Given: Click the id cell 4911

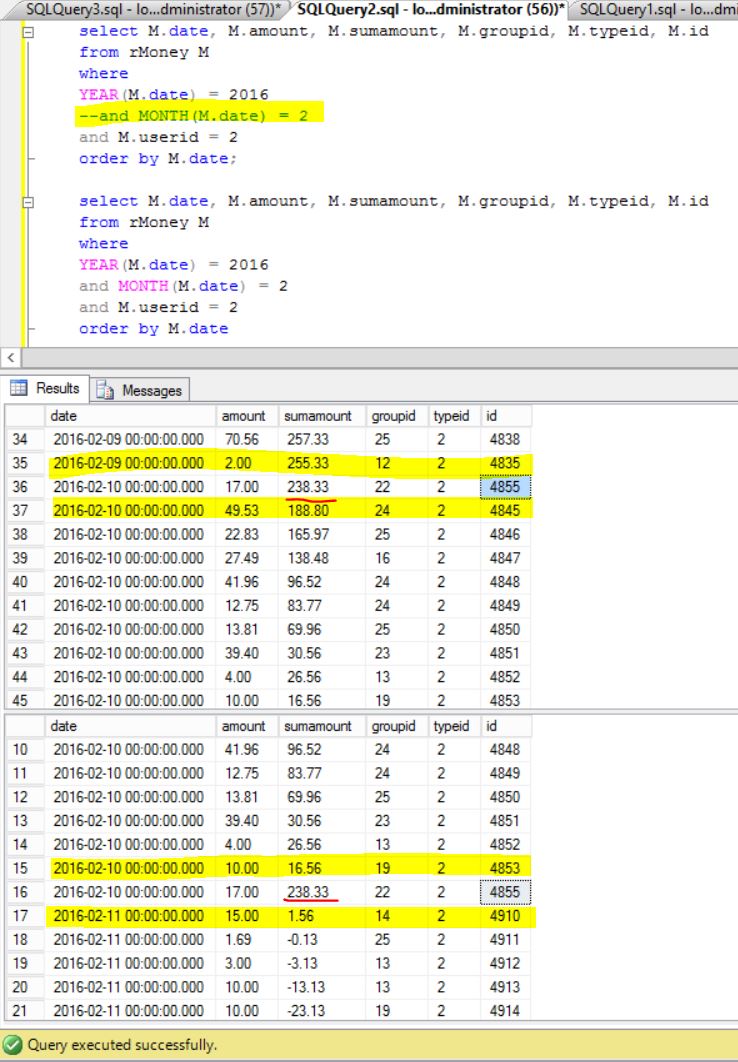Looking at the screenshot, I should [x=505, y=939].
